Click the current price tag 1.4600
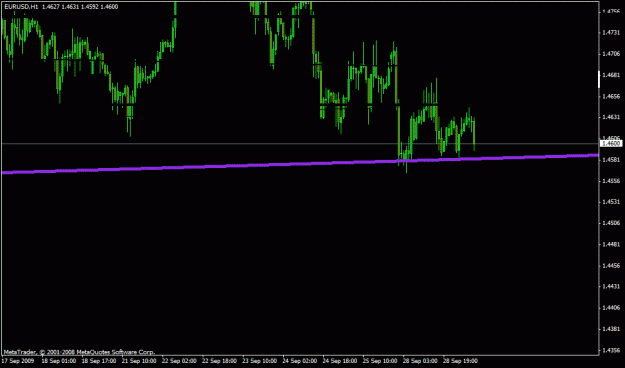Image resolution: width=625 pixels, height=368 pixels. (612, 144)
